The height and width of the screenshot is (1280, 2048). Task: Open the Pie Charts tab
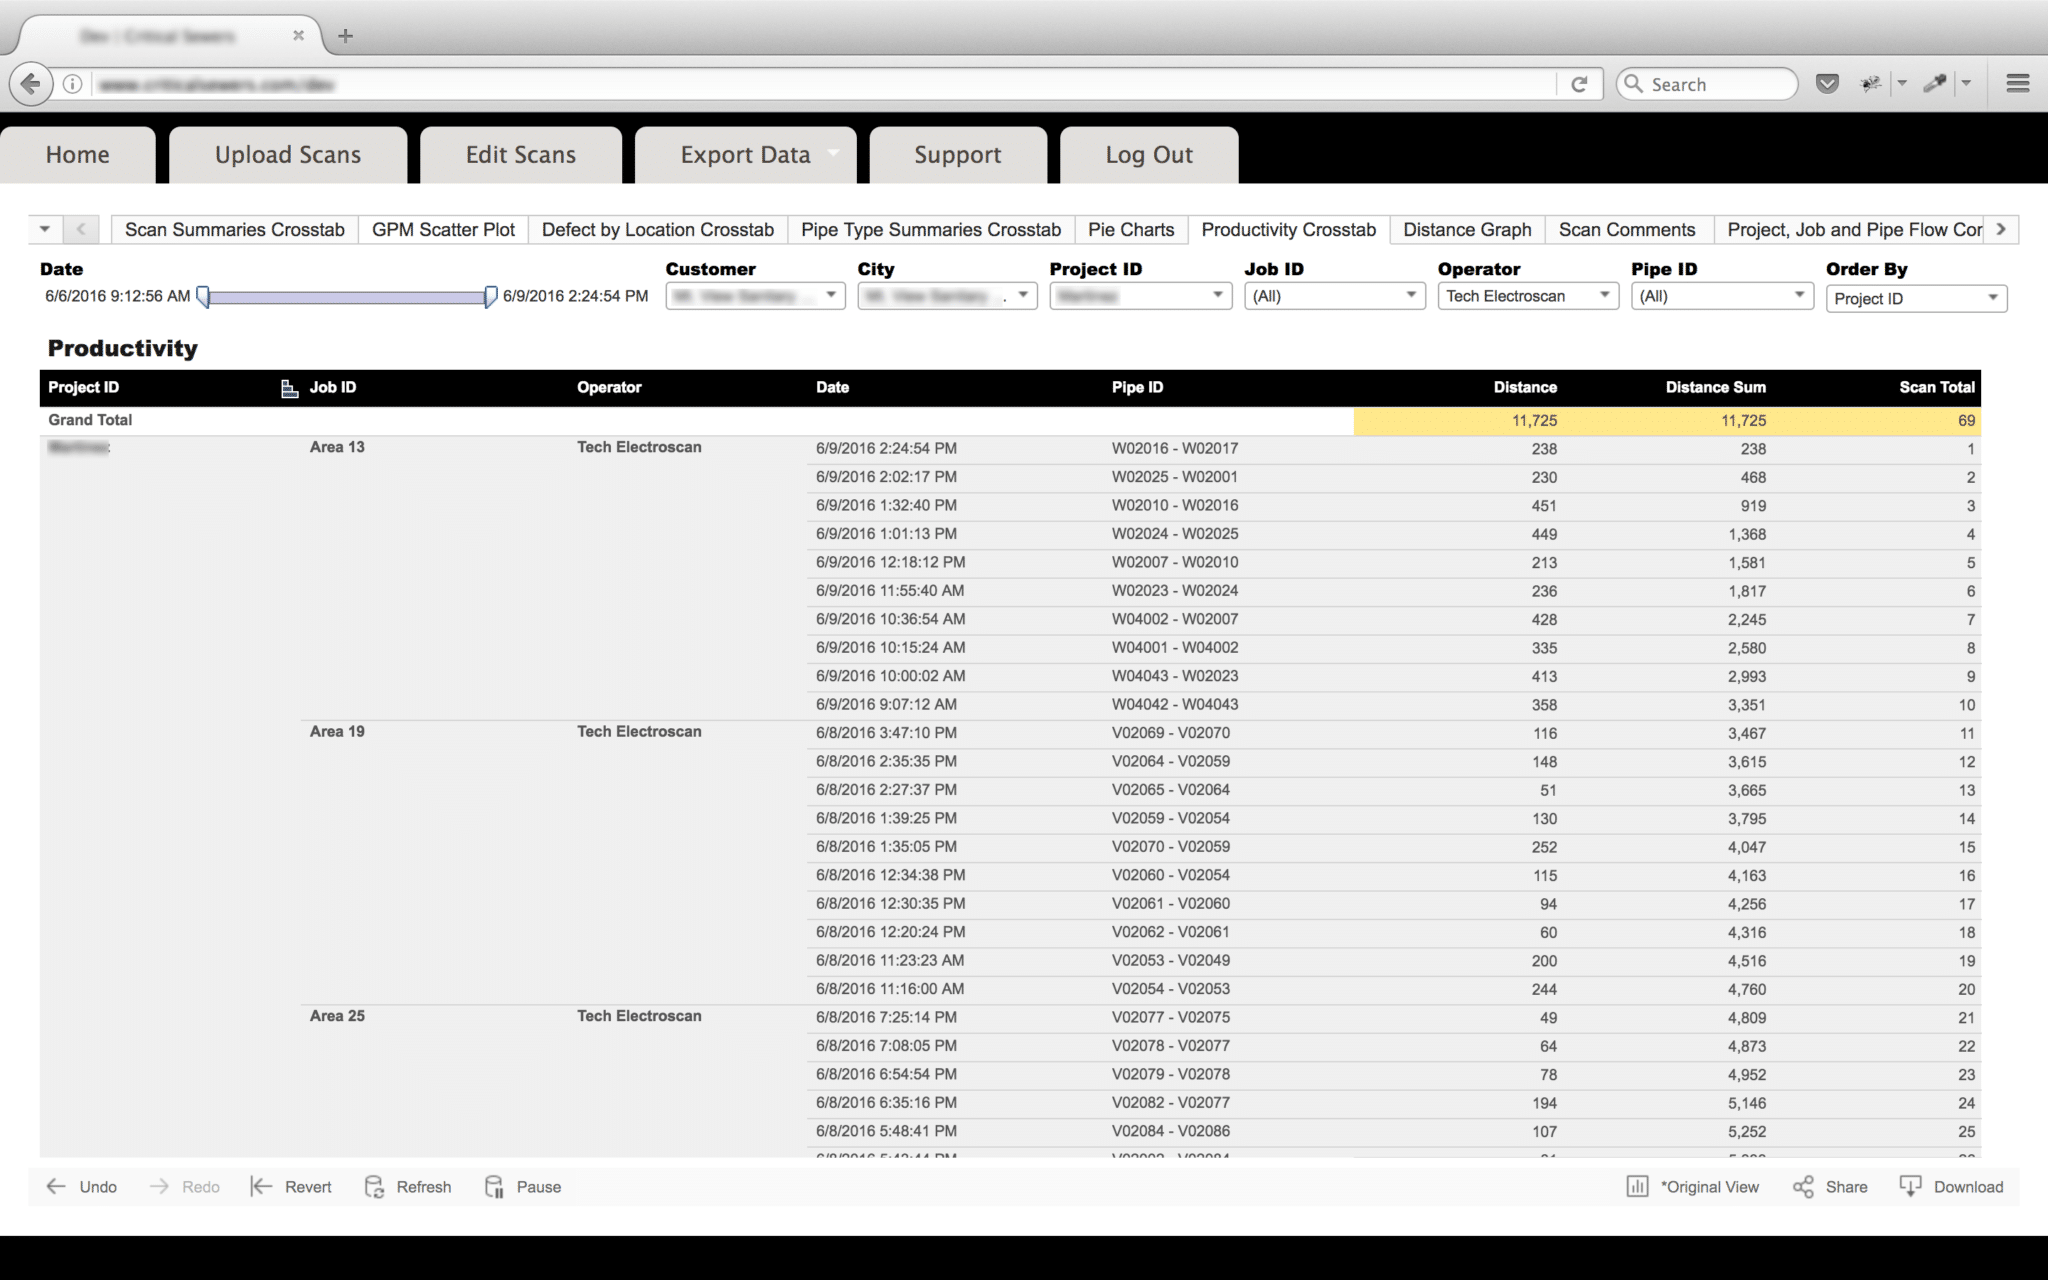tap(1130, 230)
